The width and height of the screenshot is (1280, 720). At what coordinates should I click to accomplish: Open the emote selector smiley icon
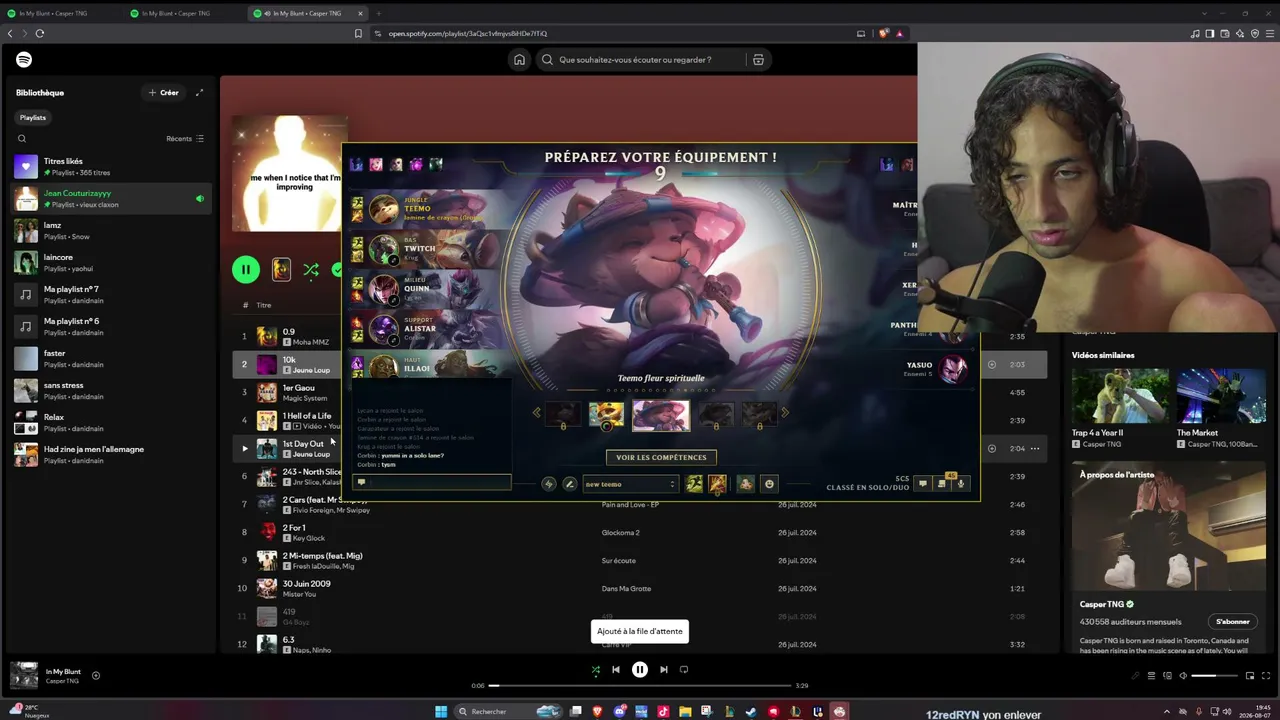point(769,485)
